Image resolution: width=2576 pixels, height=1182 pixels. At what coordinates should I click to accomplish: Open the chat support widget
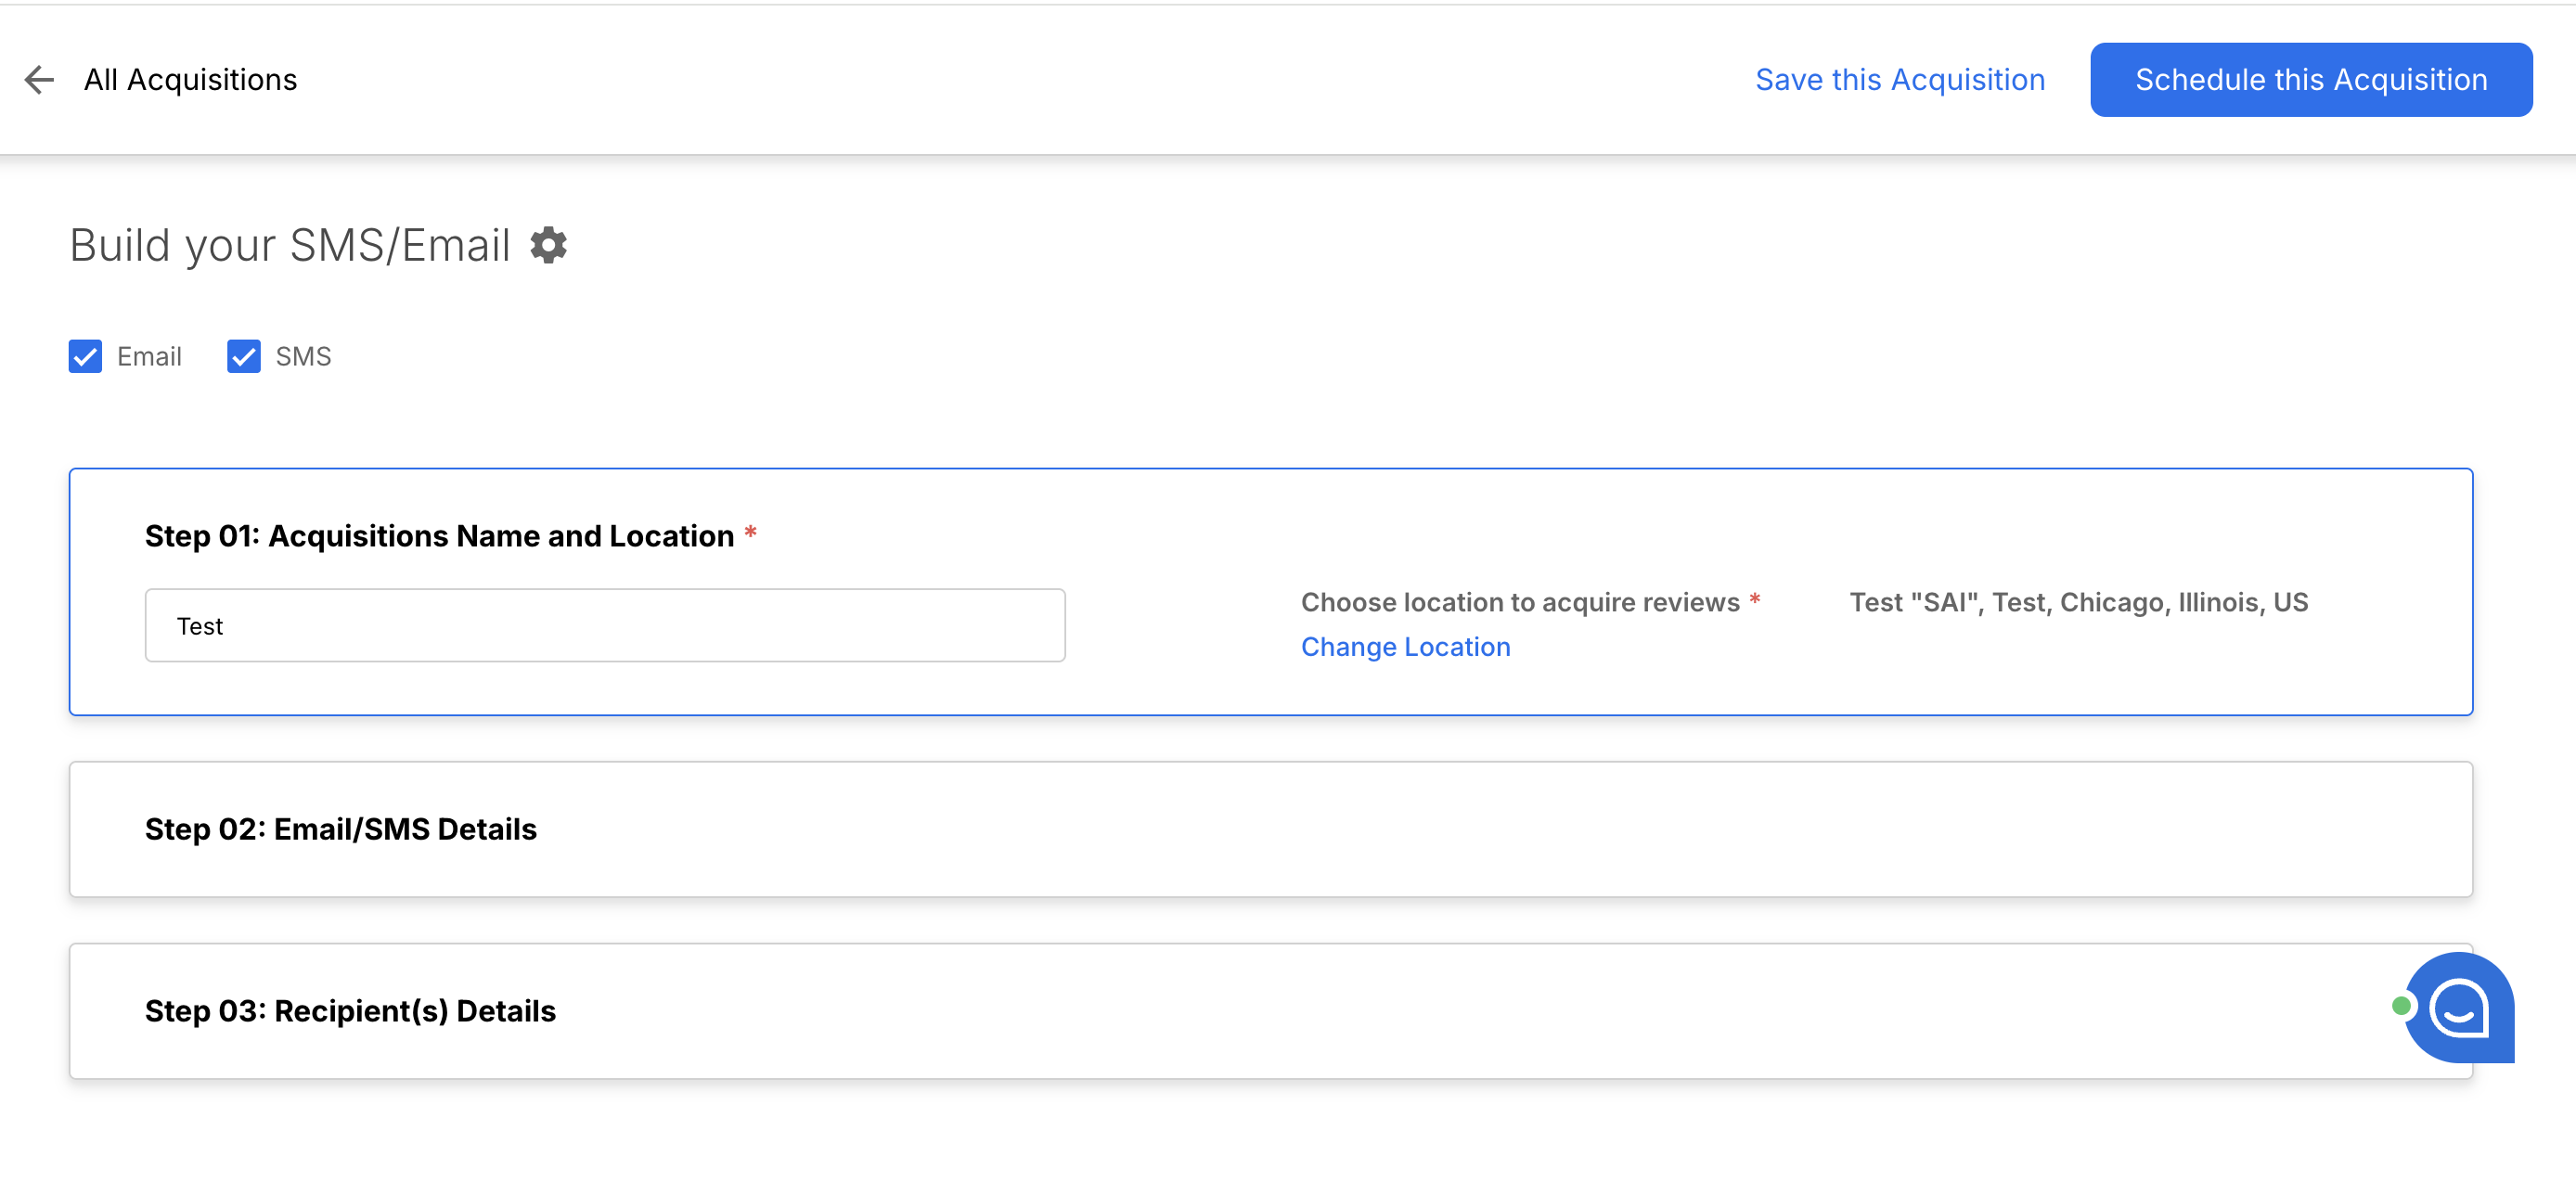pos(2459,1007)
